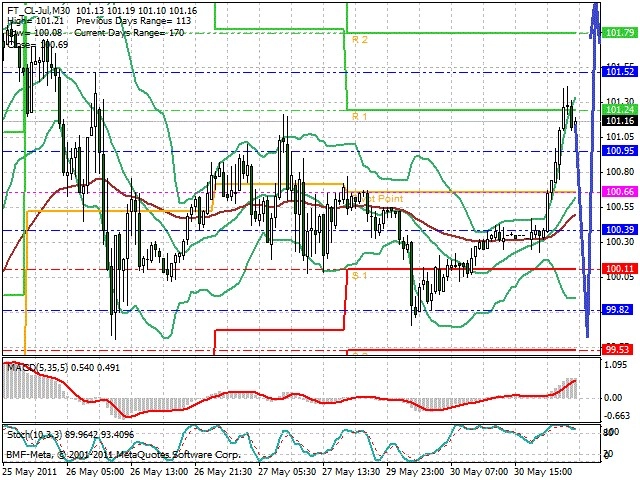Select the current price label 101.16
Image resolution: width=640 pixels, height=480 pixels.
coord(618,120)
